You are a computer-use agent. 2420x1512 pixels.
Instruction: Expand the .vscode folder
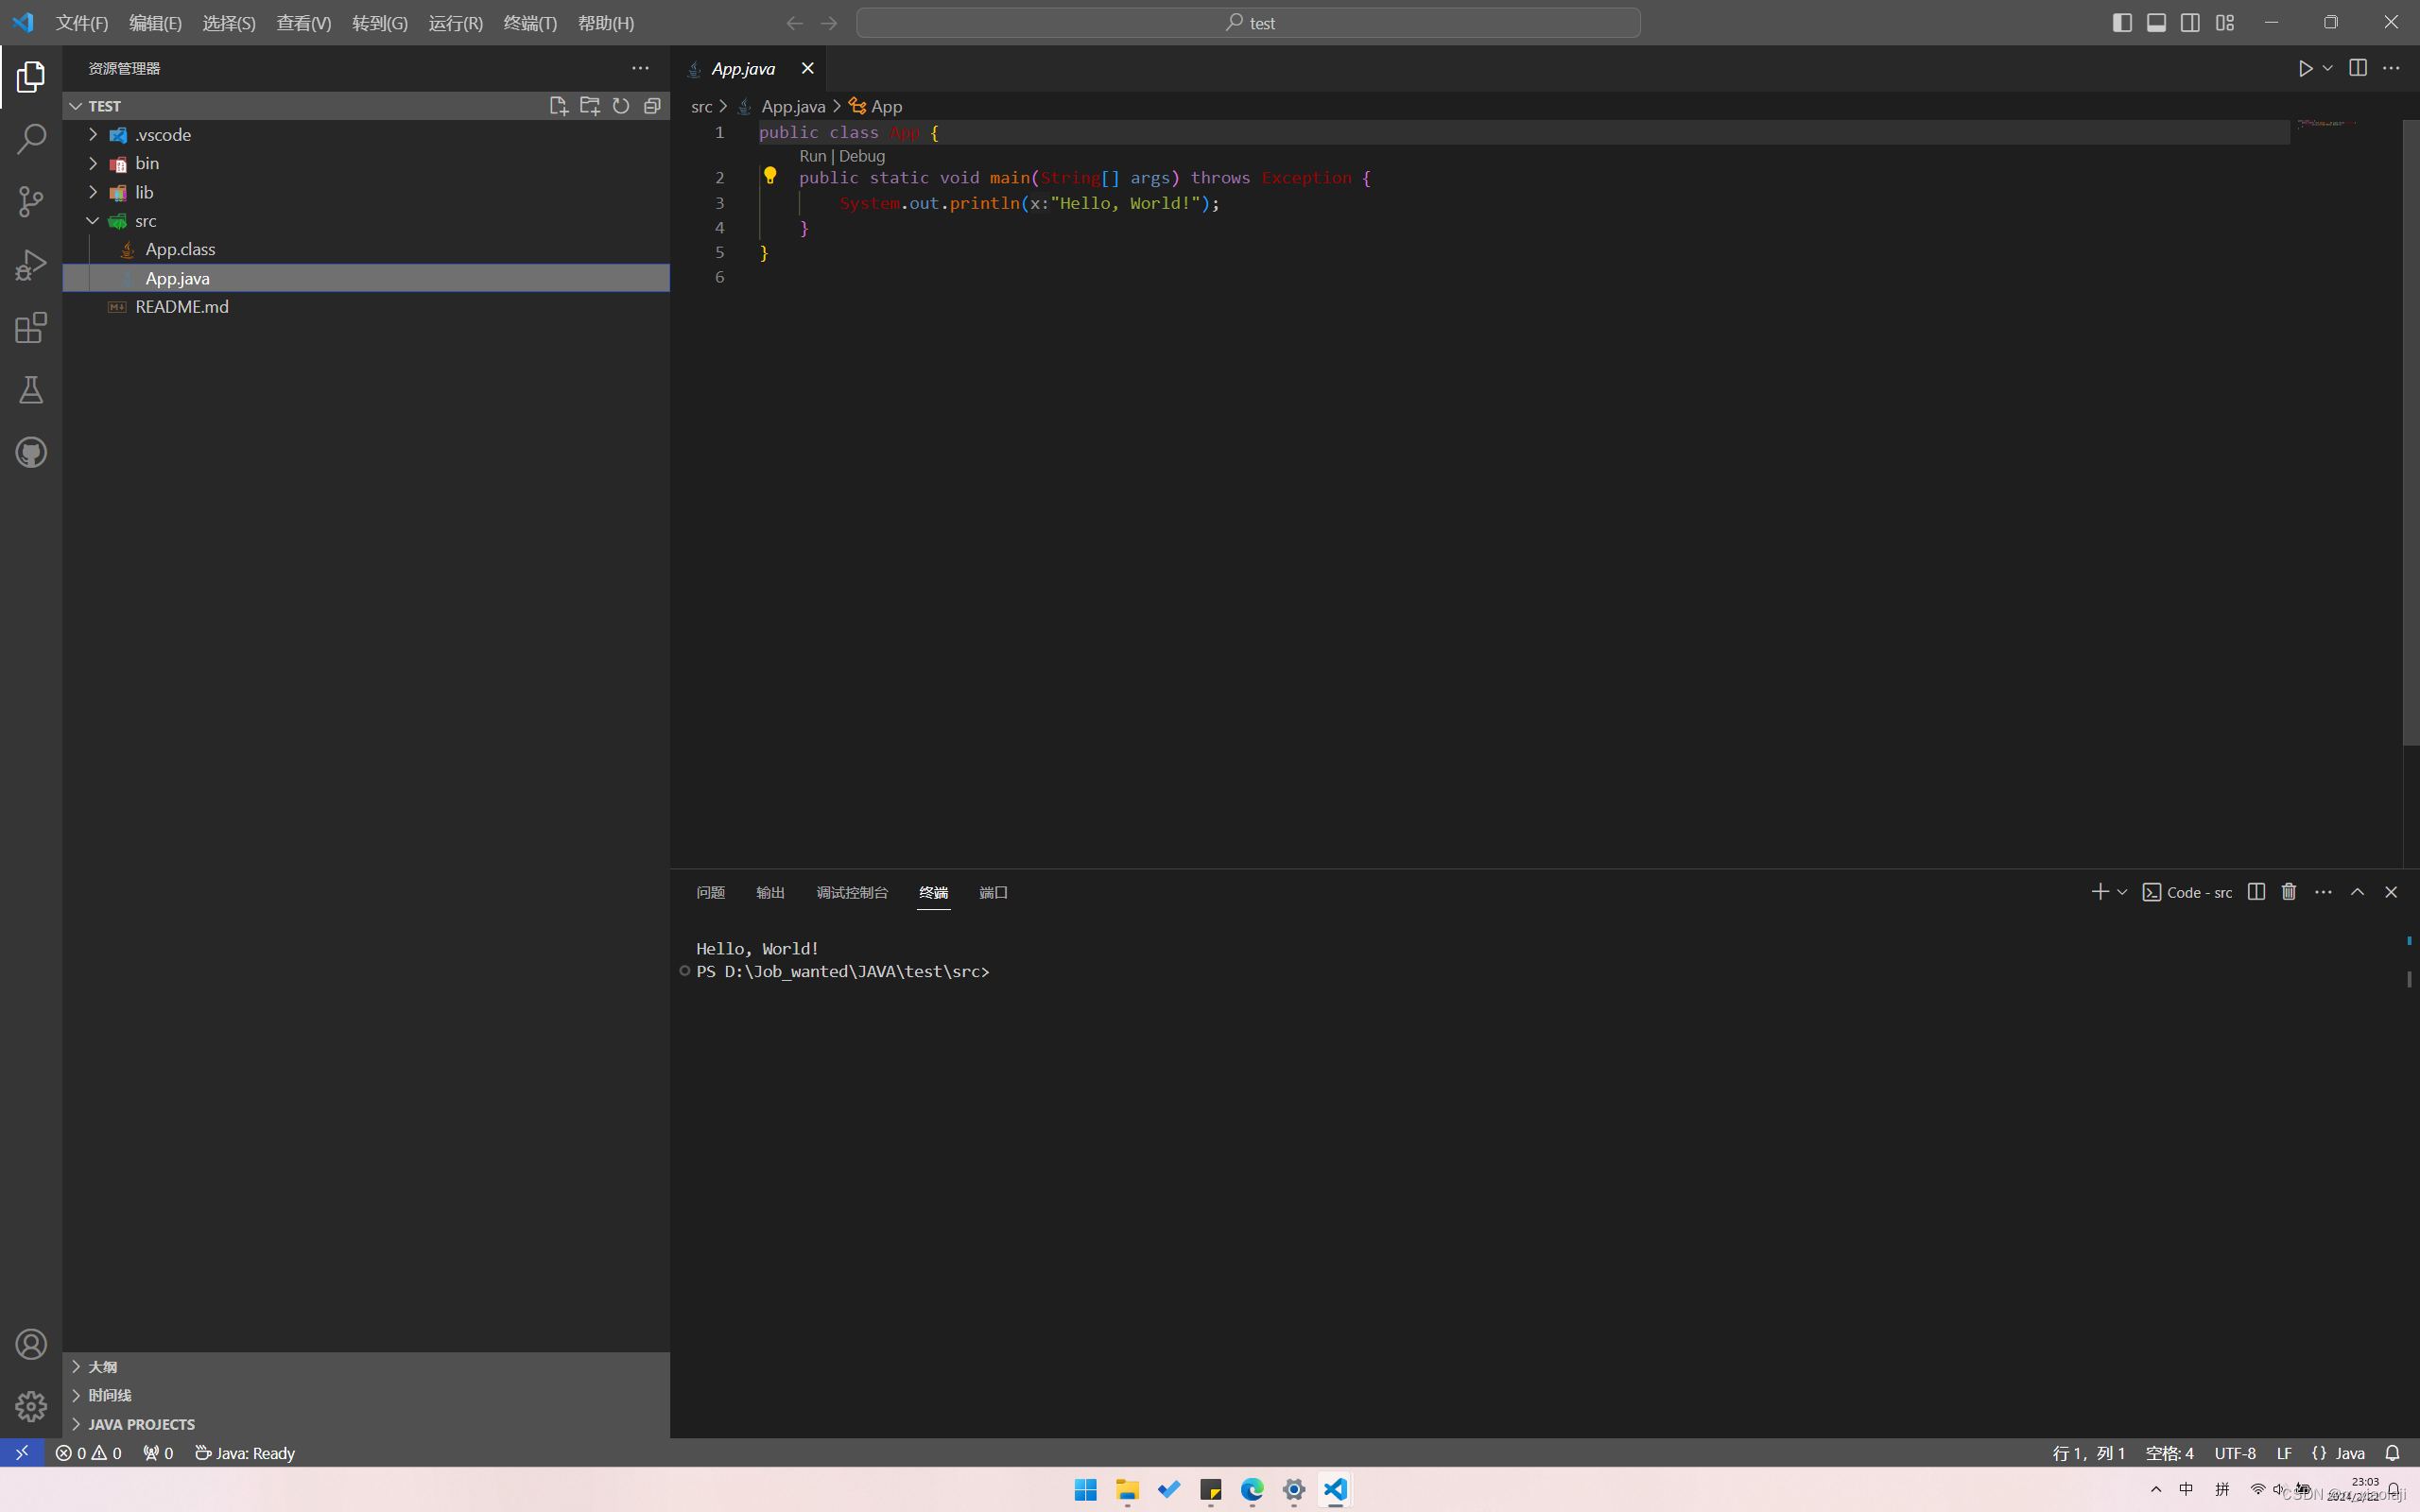[x=93, y=133]
